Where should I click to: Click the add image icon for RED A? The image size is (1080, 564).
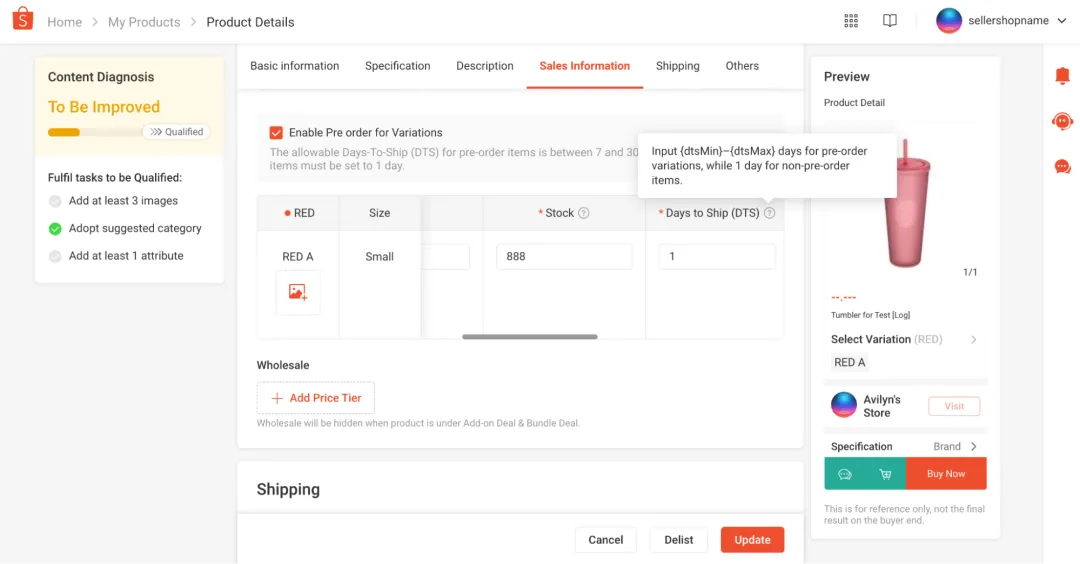point(298,292)
